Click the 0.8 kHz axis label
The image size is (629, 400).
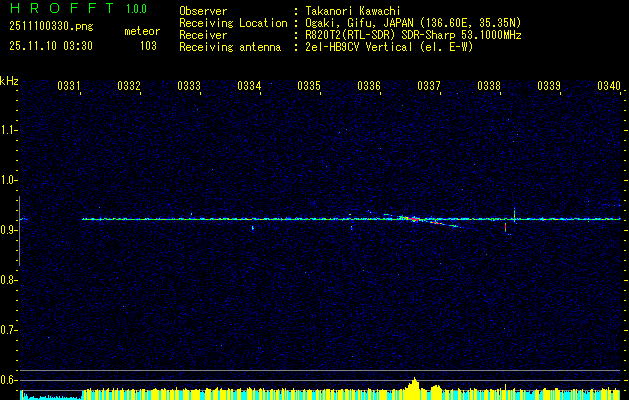click(9, 280)
